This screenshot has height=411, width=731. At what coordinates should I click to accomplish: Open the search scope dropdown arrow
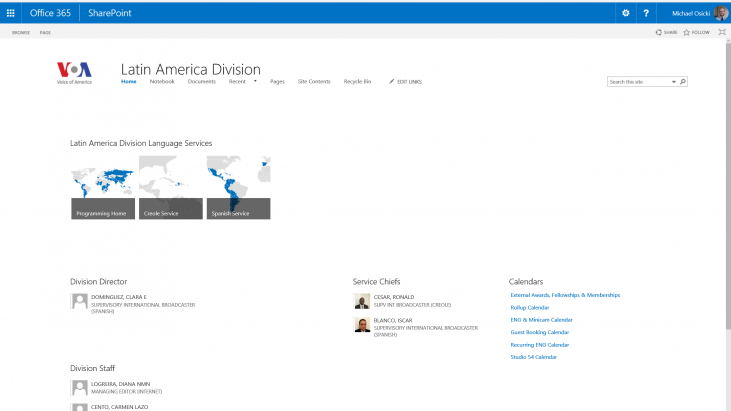coord(674,82)
